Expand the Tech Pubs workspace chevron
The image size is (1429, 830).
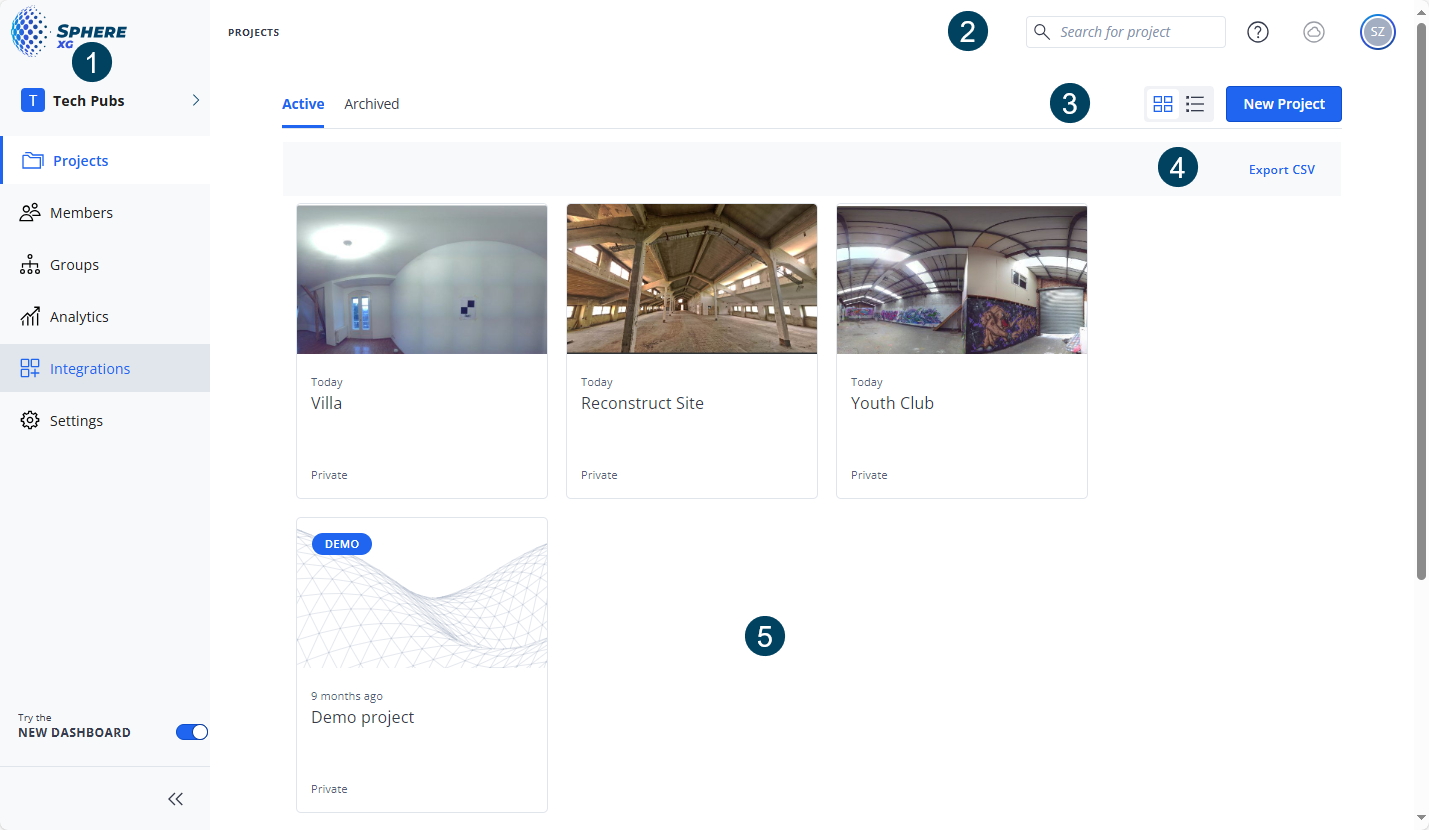[x=196, y=100]
